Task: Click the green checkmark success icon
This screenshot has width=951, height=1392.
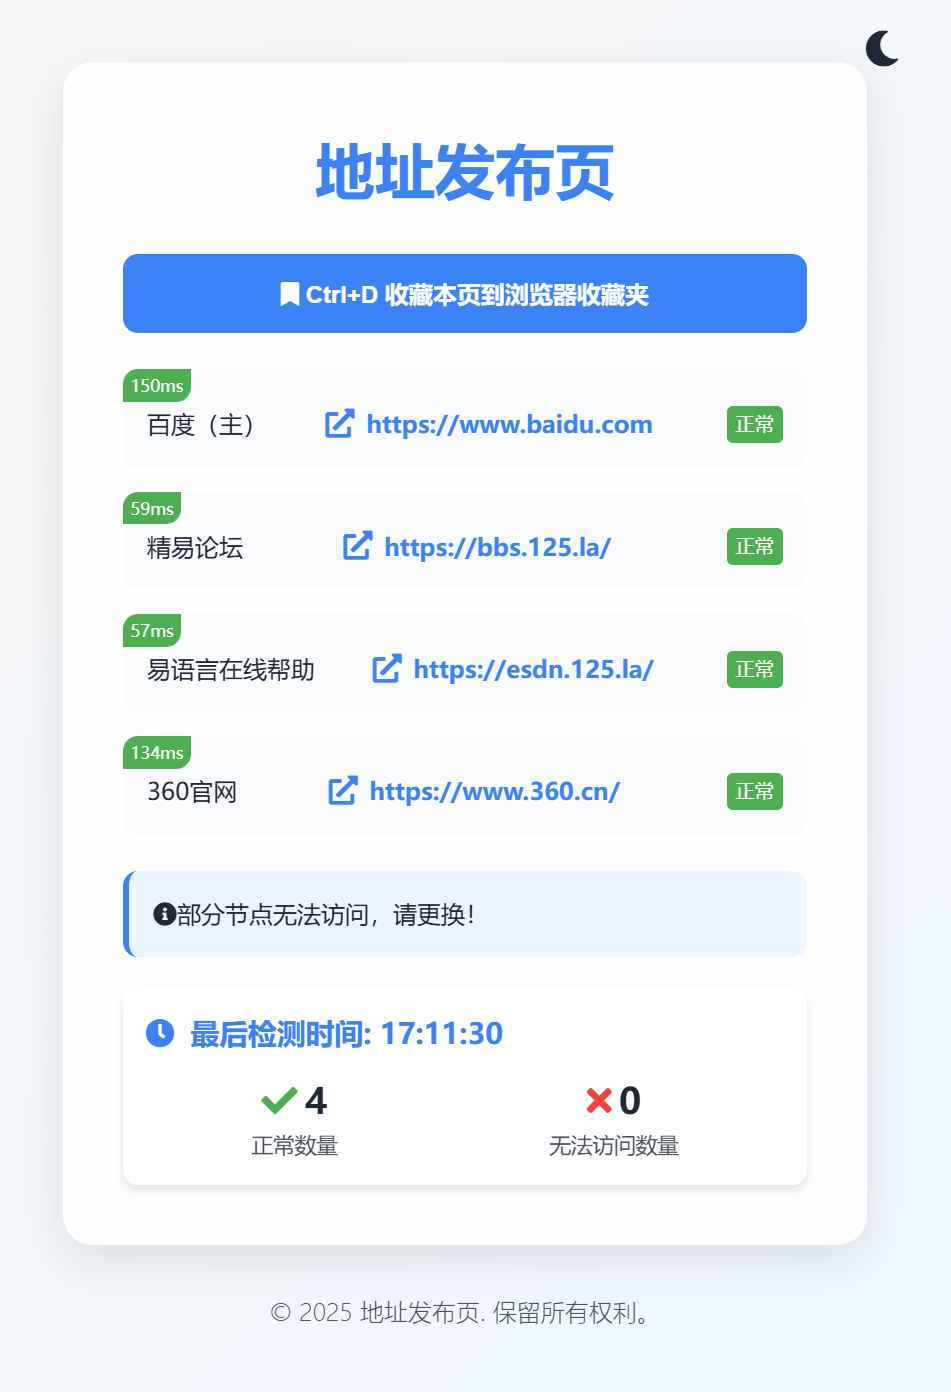Action: 280,1100
